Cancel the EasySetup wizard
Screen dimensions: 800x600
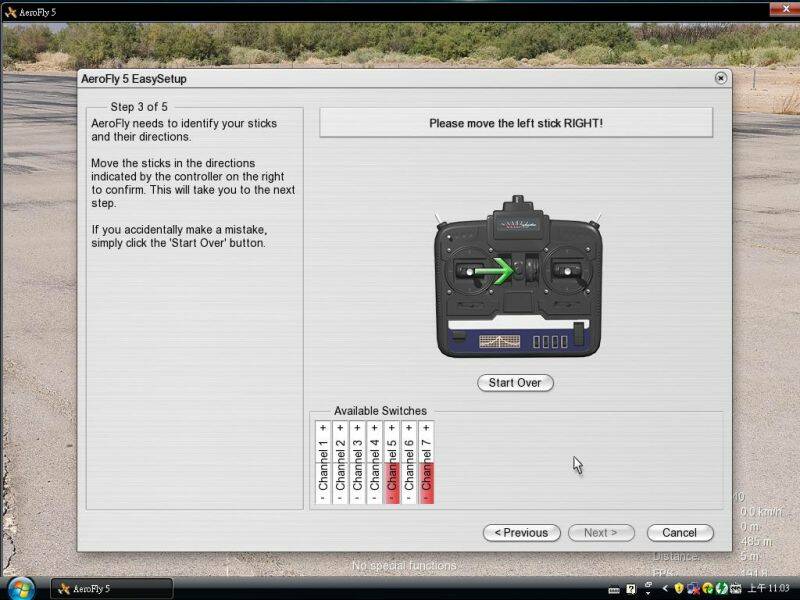coord(679,533)
